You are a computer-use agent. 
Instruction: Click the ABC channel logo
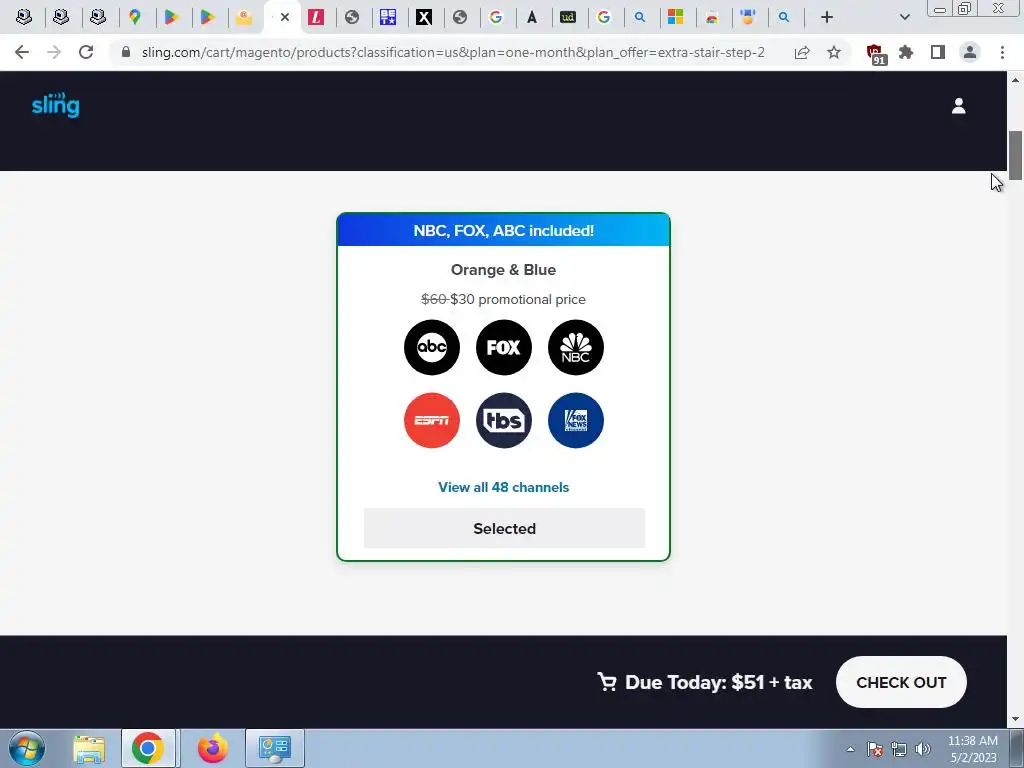pos(432,347)
